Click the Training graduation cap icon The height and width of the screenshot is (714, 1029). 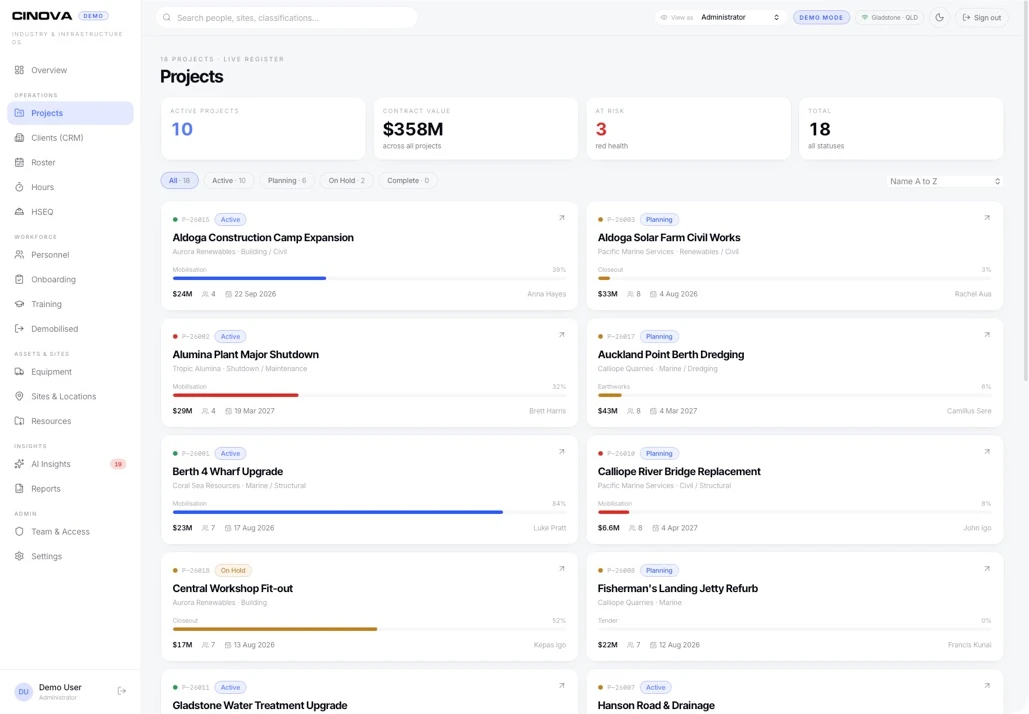pyautogui.click(x=19, y=304)
